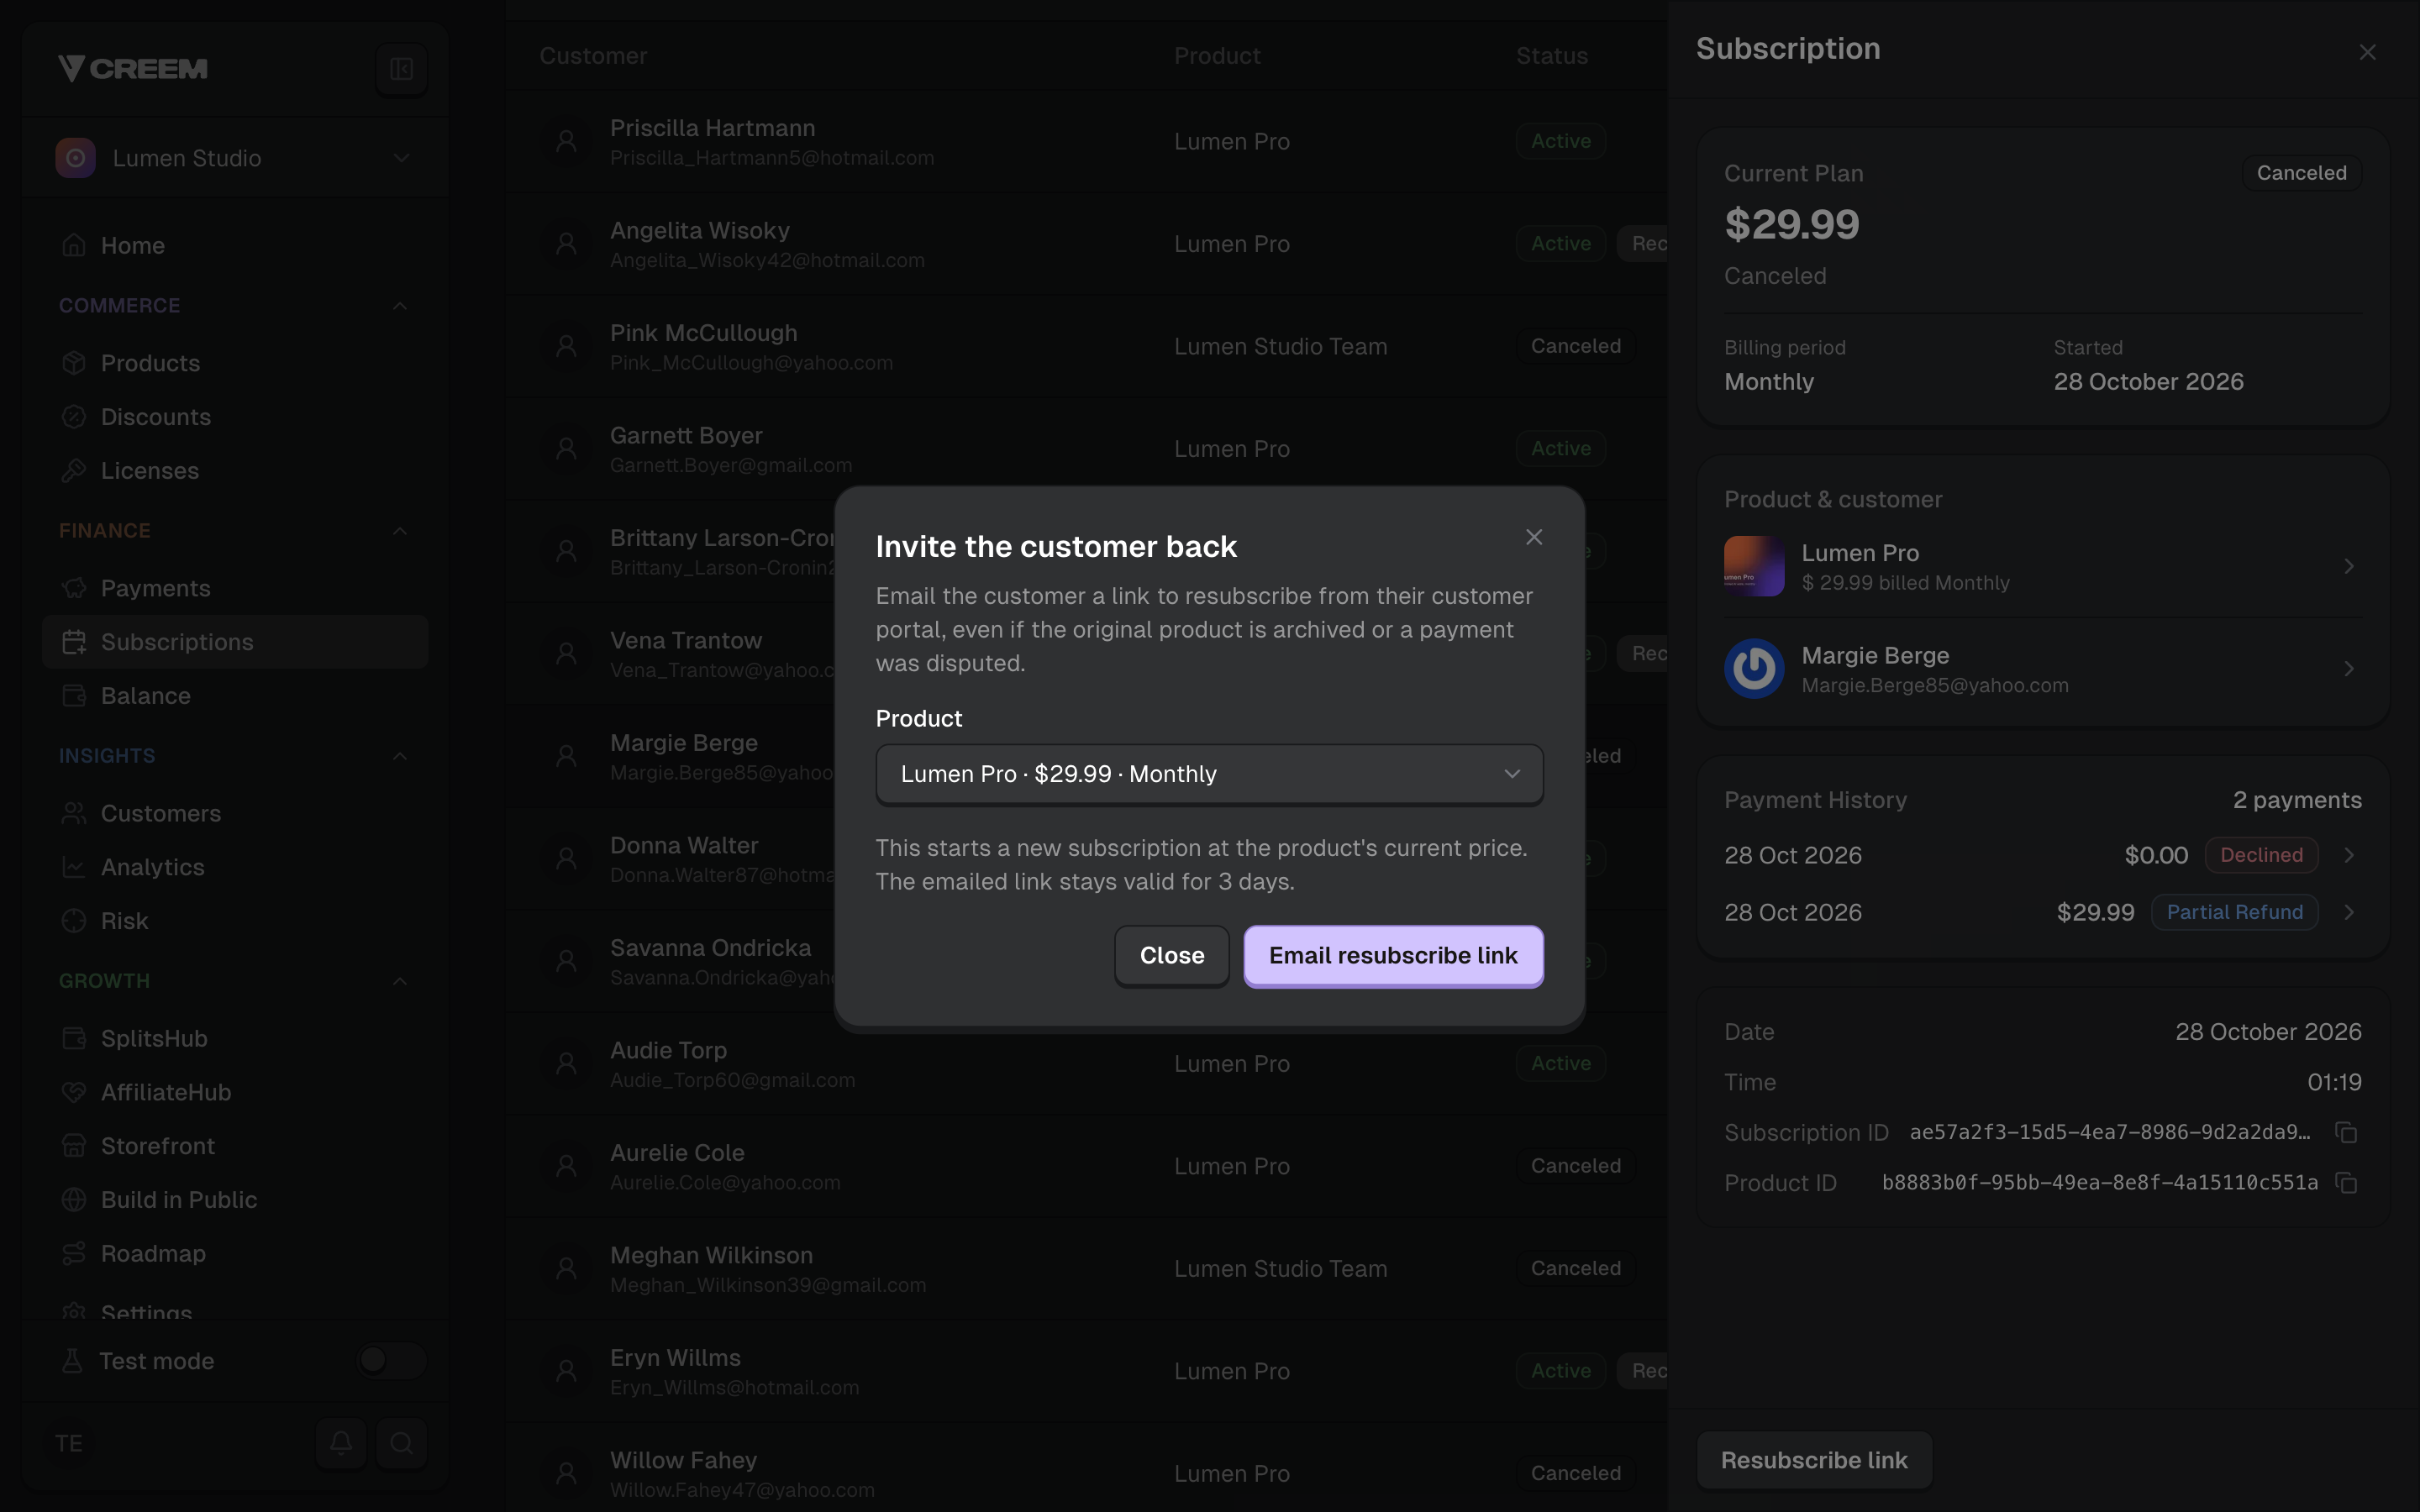Click the Analytics chart icon
The height and width of the screenshot is (1512, 2420).
[x=74, y=867]
